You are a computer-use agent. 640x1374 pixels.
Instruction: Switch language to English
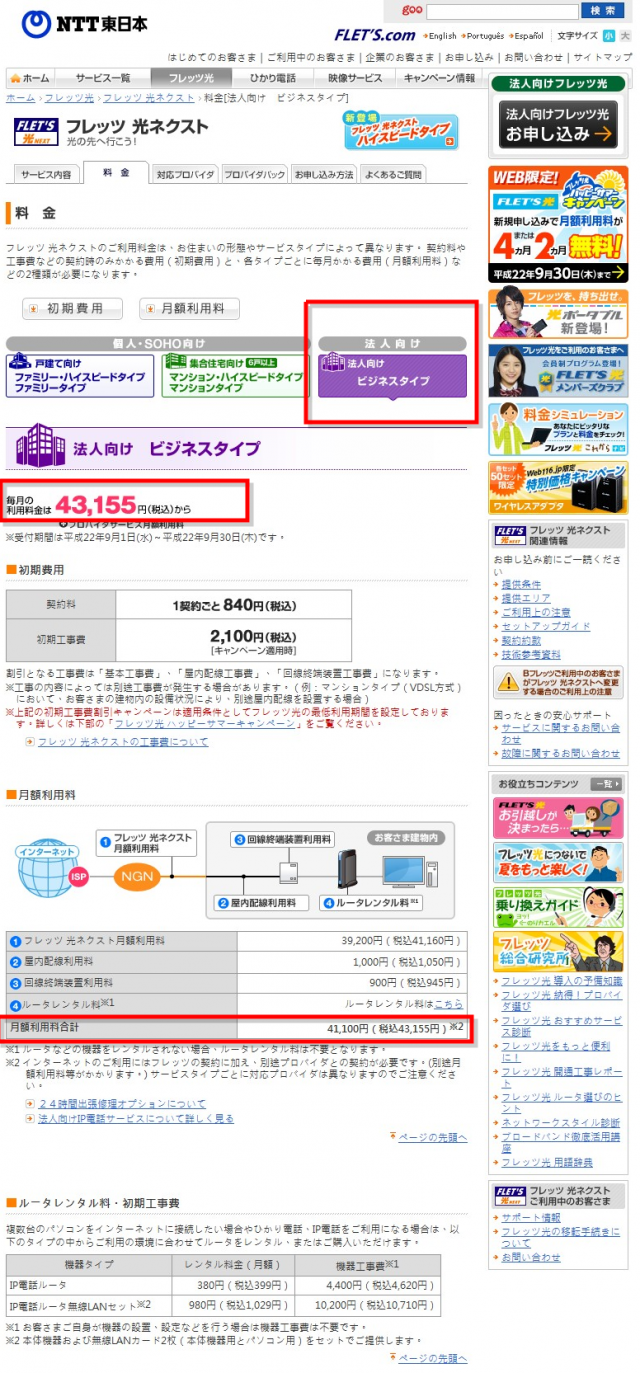[442, 35]
